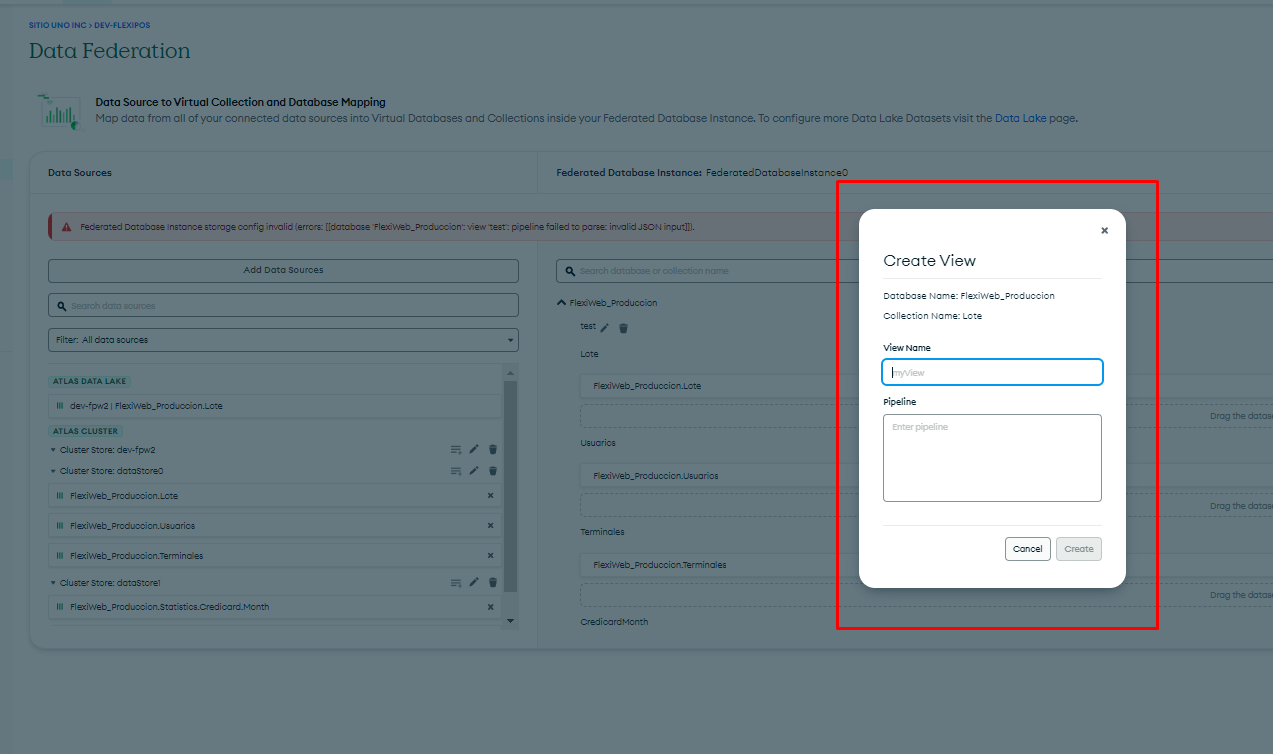Click the DEV-FLEXIPOS breadcrumb link
This screenshot has height=754, width=1273.
click(x=122, y=25)
